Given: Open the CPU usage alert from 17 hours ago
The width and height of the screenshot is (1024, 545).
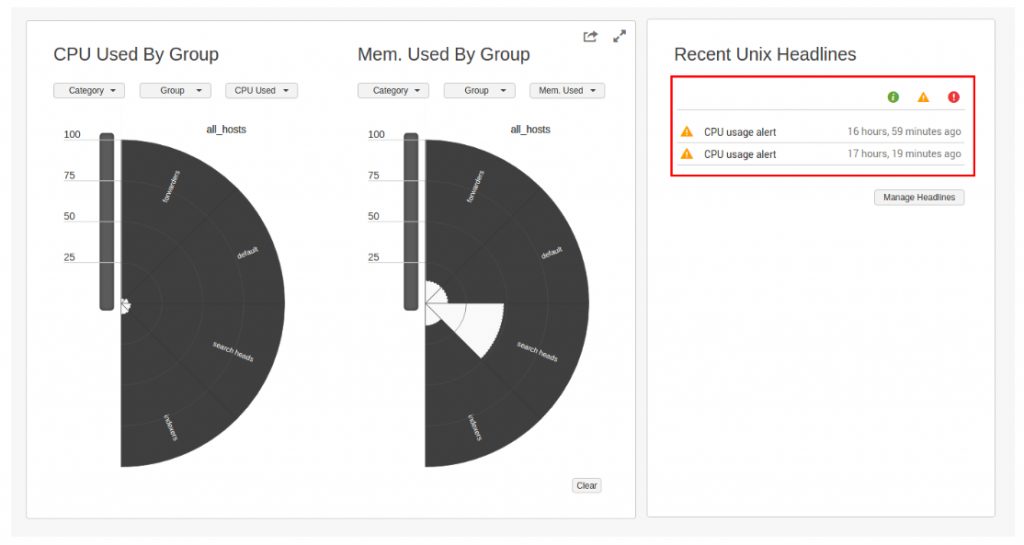Looking at the screenshot, I should pyautogui.click(x=740, y=155).
